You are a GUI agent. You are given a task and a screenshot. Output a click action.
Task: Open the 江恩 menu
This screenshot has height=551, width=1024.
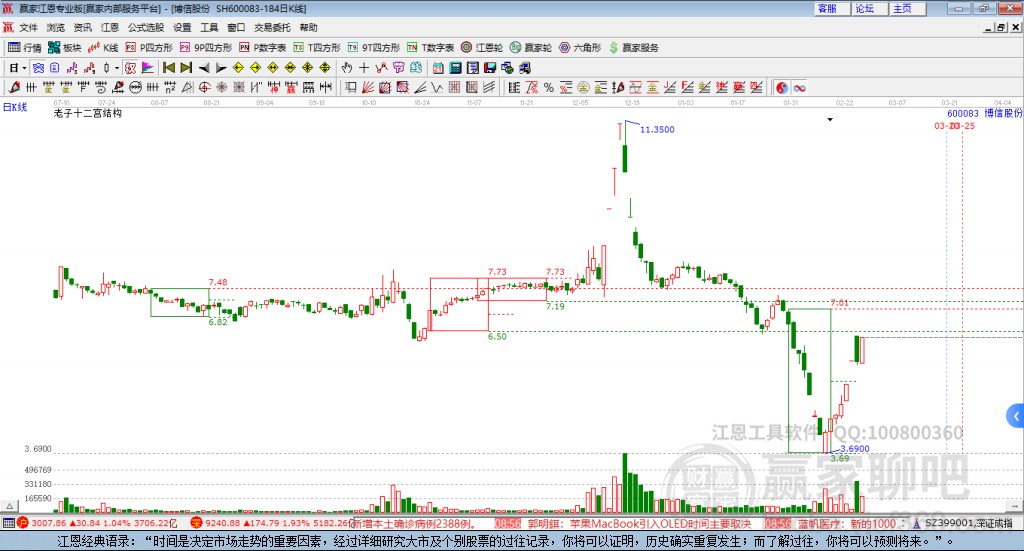[110, 27]
